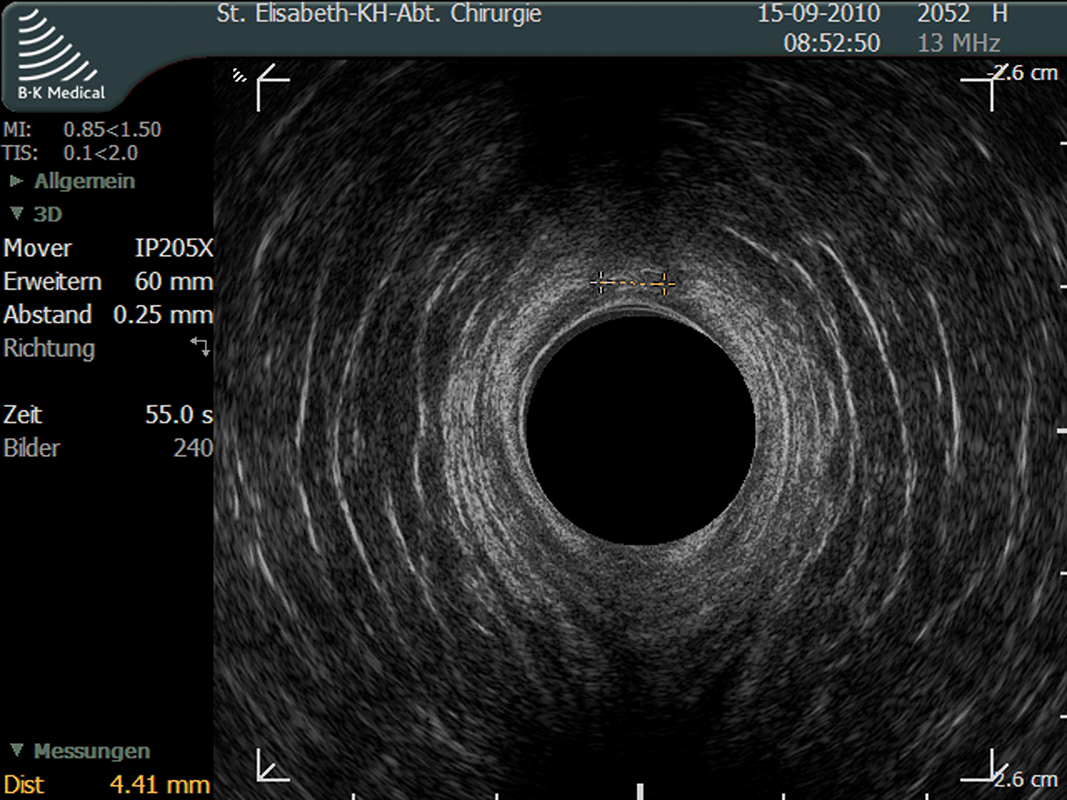Screen dimensions: 1067x800
Task: Click the Dist 4.41 mm measurement
Action: [x=106, y=784]
